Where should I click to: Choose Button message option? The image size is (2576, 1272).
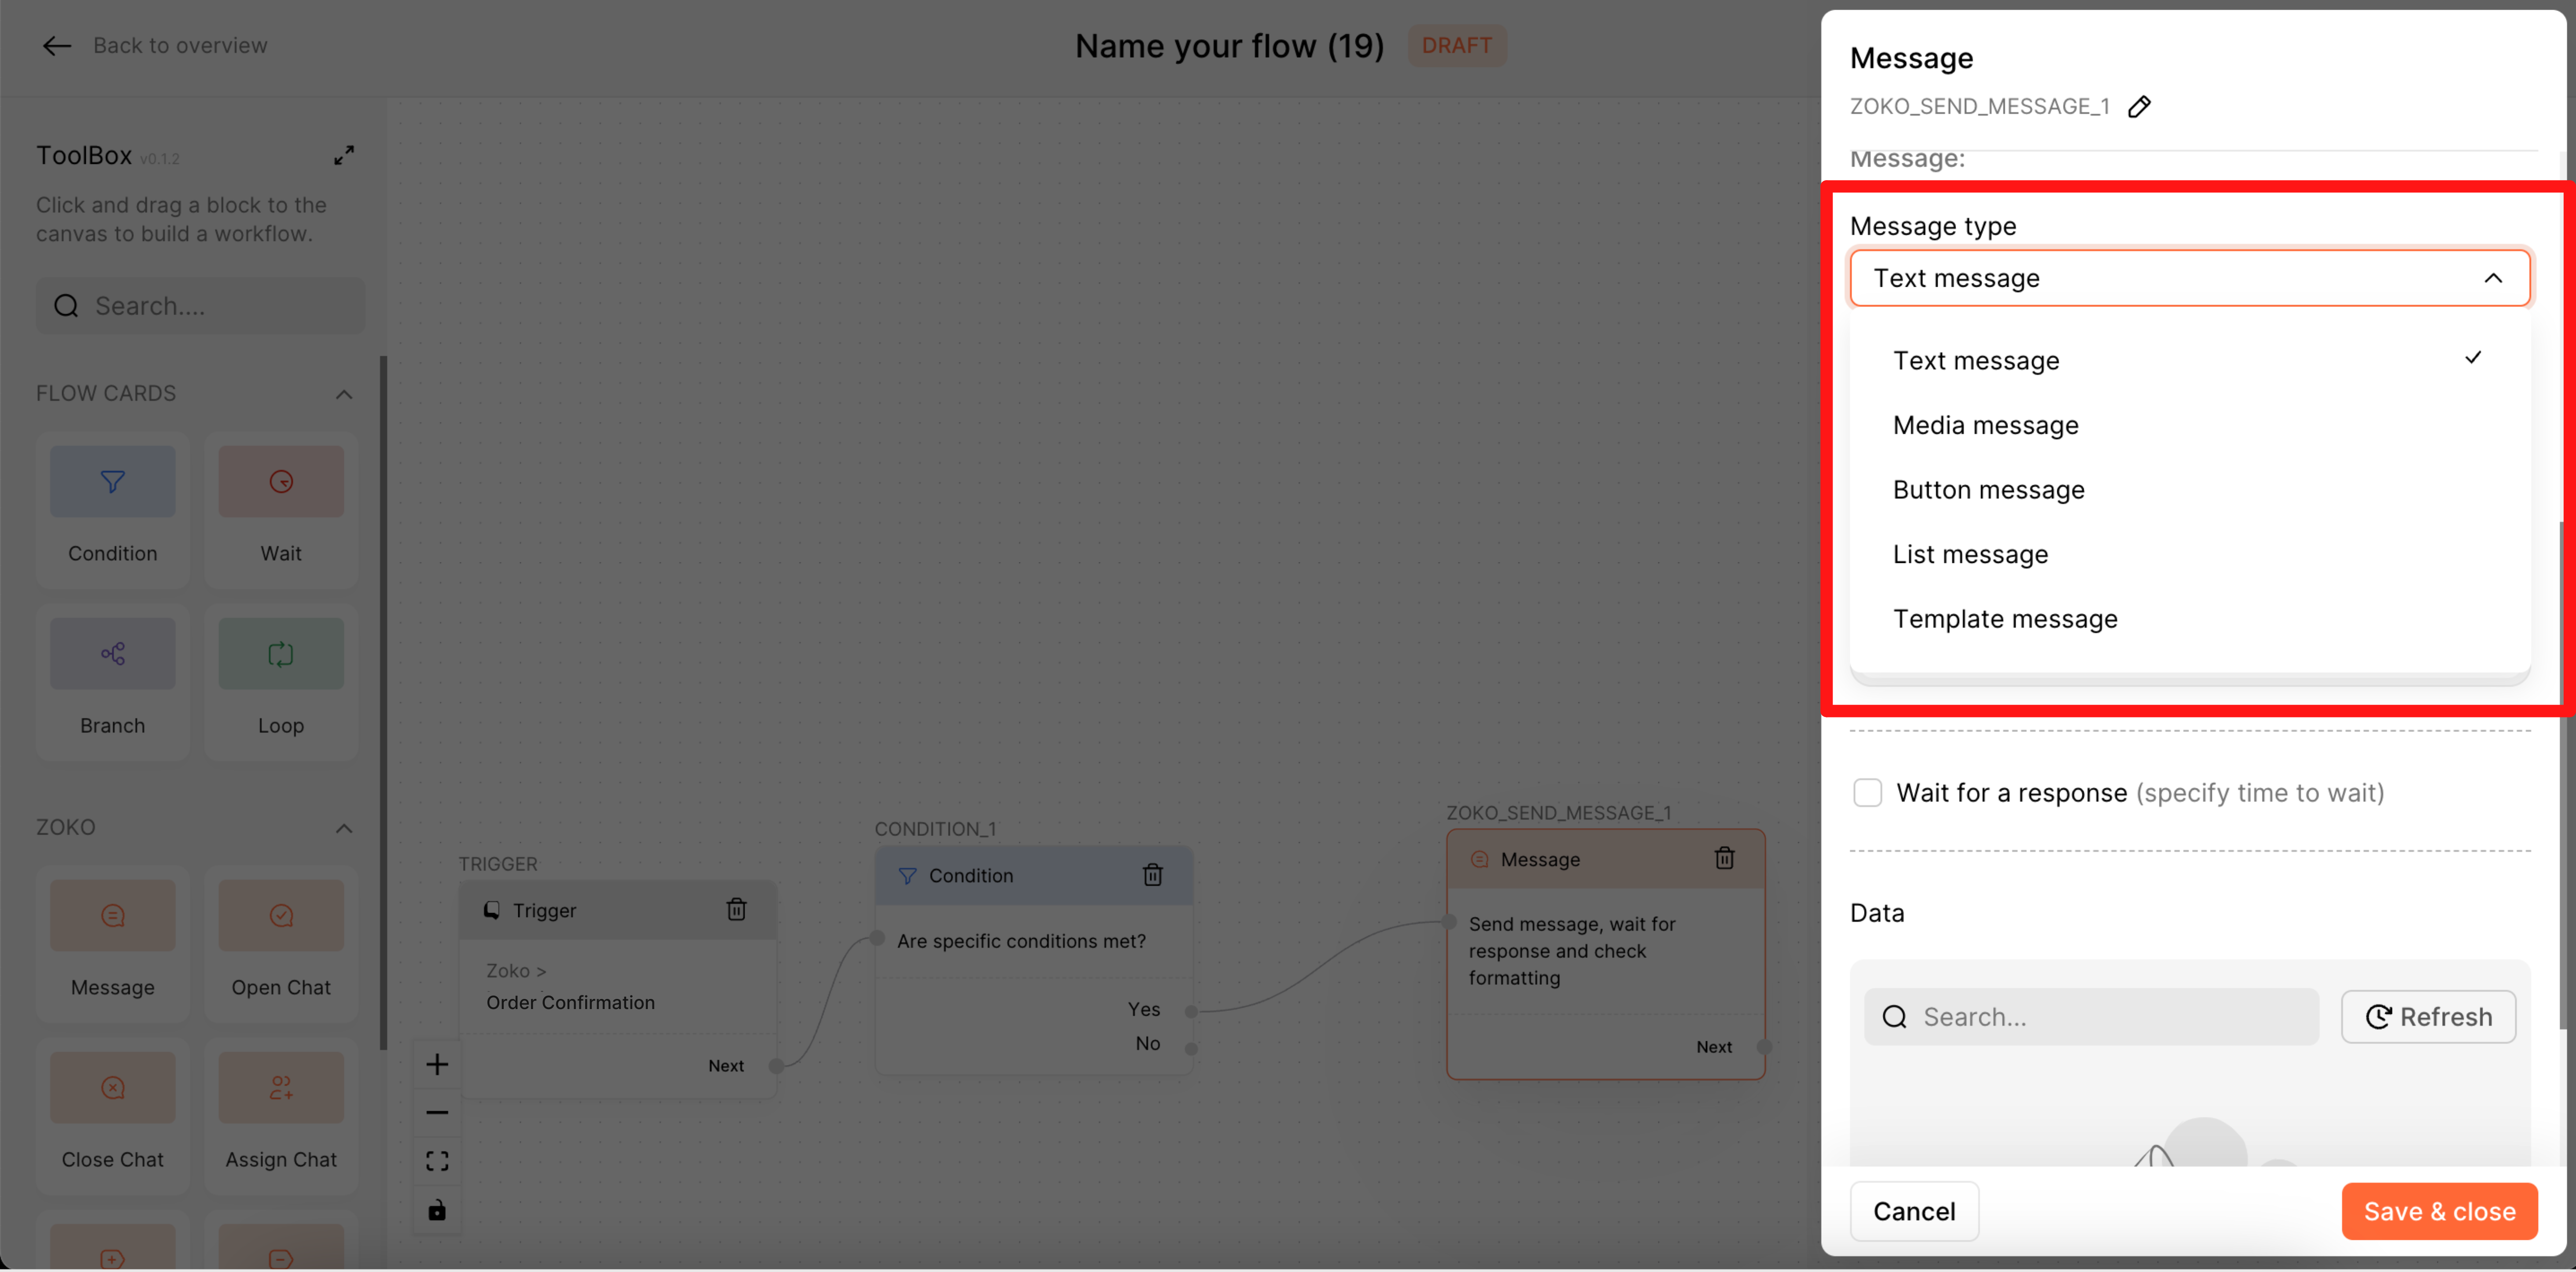[2189, 490]
